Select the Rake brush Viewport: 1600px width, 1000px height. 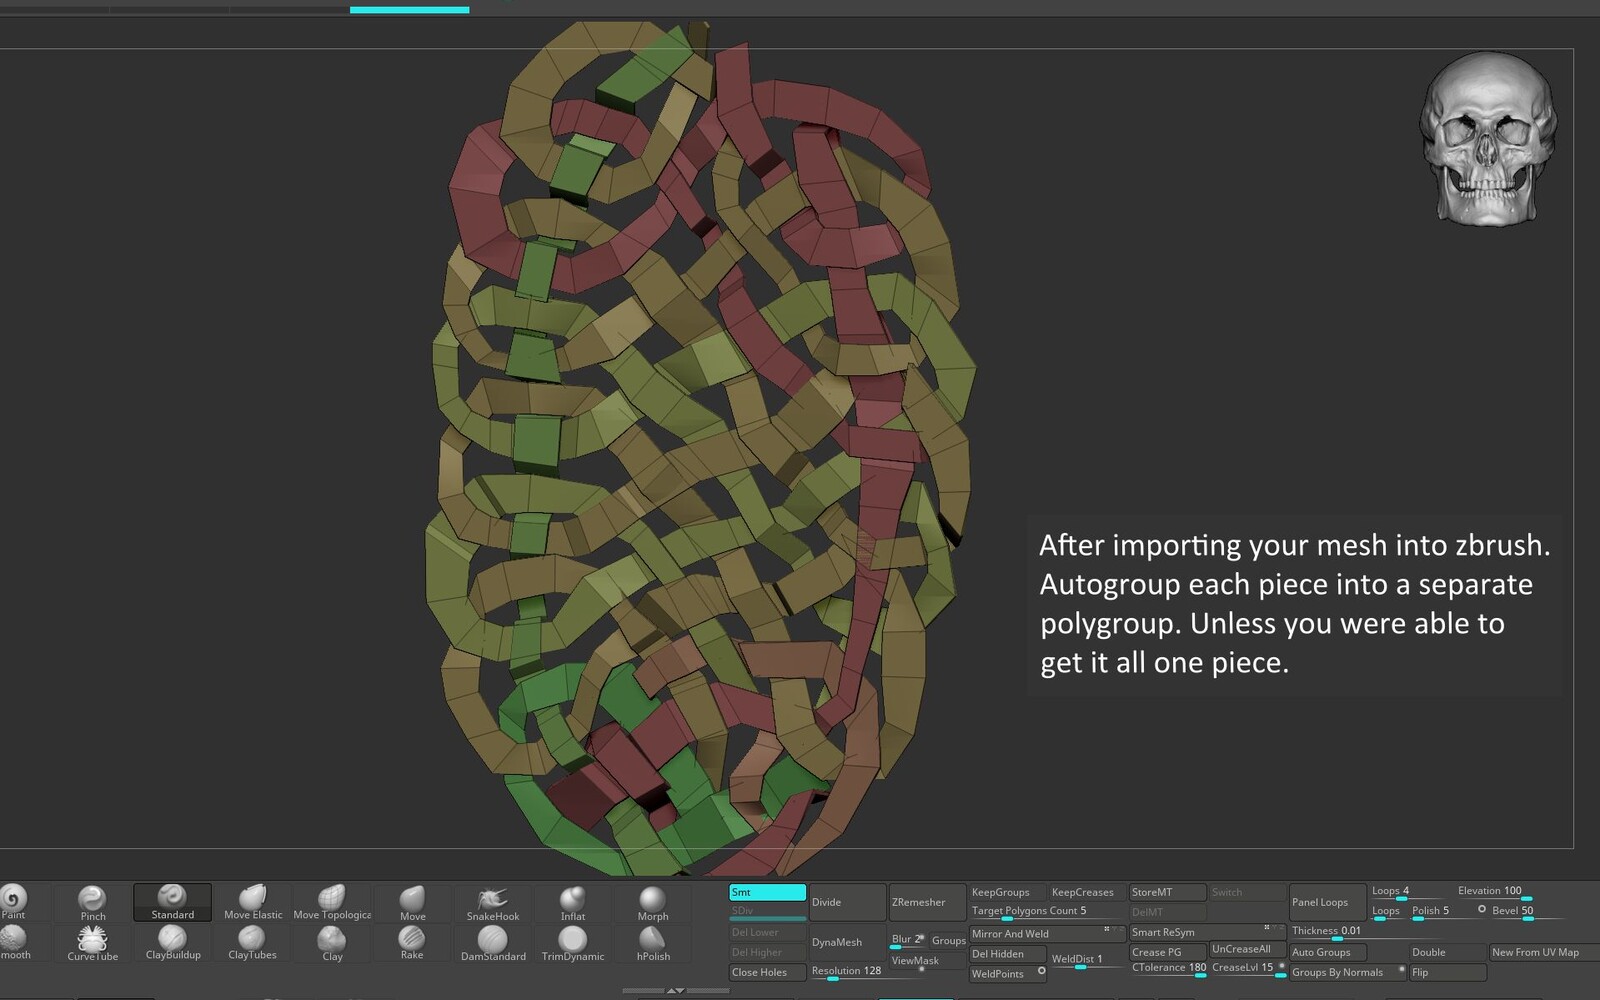click(x=412, y=942)
